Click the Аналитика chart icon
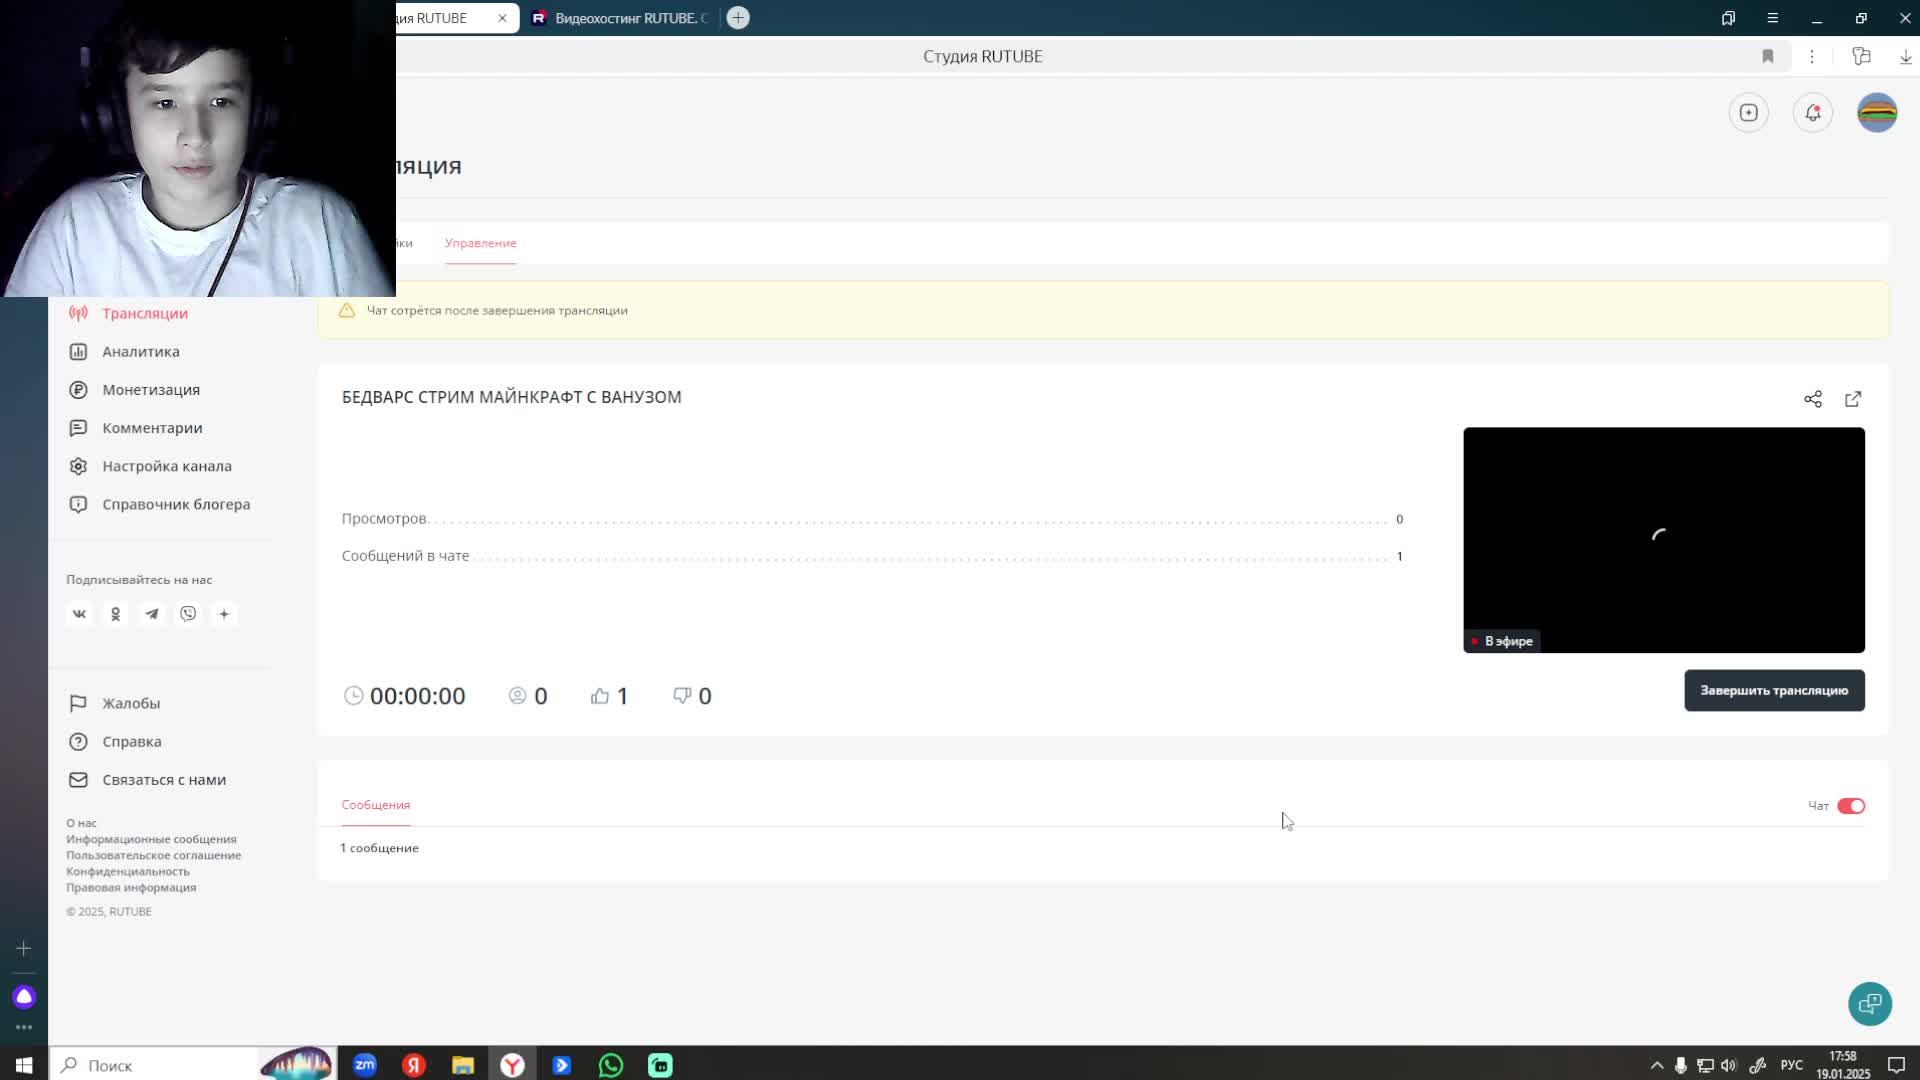1920x1080 pixels. [x=78, y=351]
